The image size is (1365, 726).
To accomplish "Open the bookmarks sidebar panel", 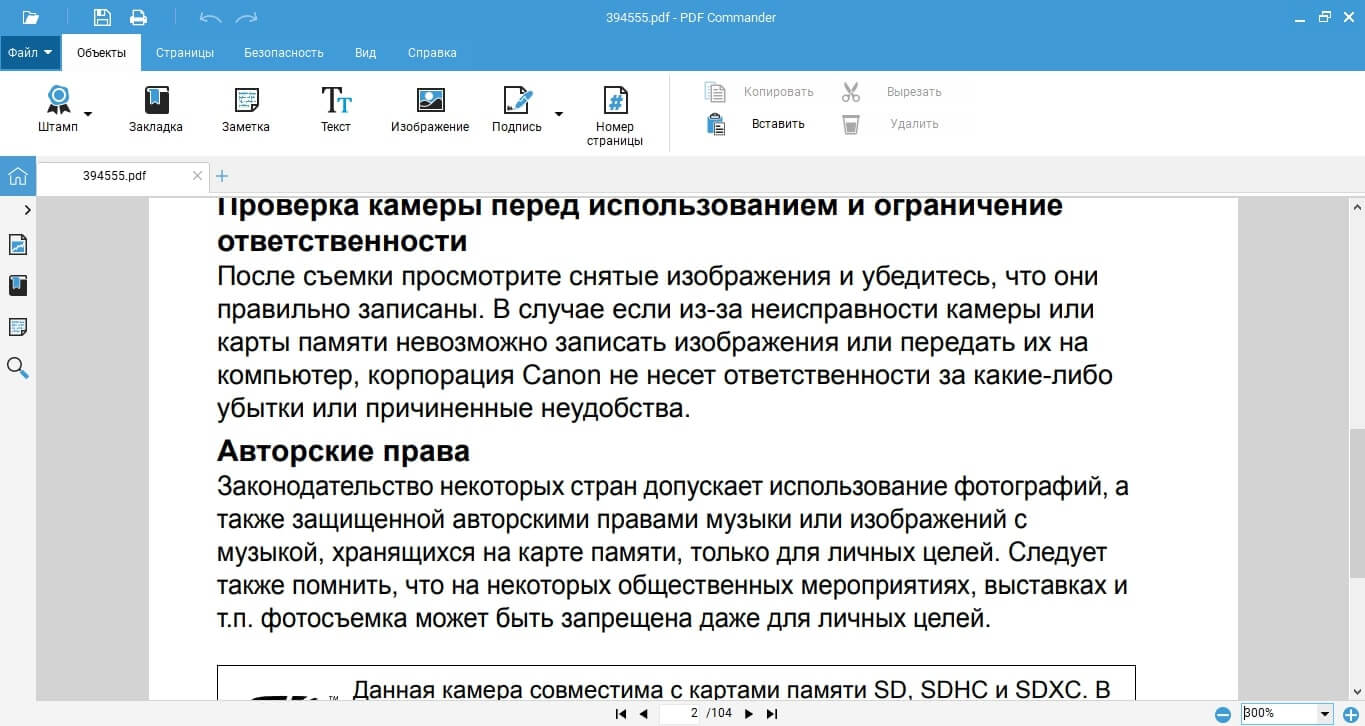I will [x=17, y=285].
